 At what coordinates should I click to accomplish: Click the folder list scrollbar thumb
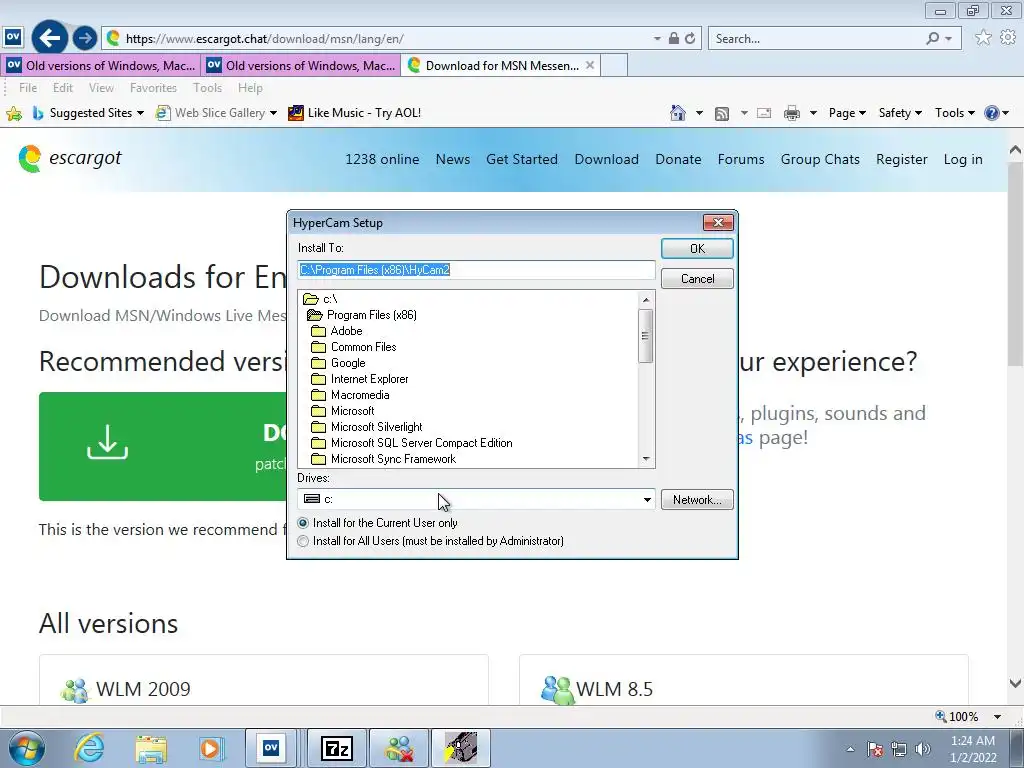click(645, 336)
